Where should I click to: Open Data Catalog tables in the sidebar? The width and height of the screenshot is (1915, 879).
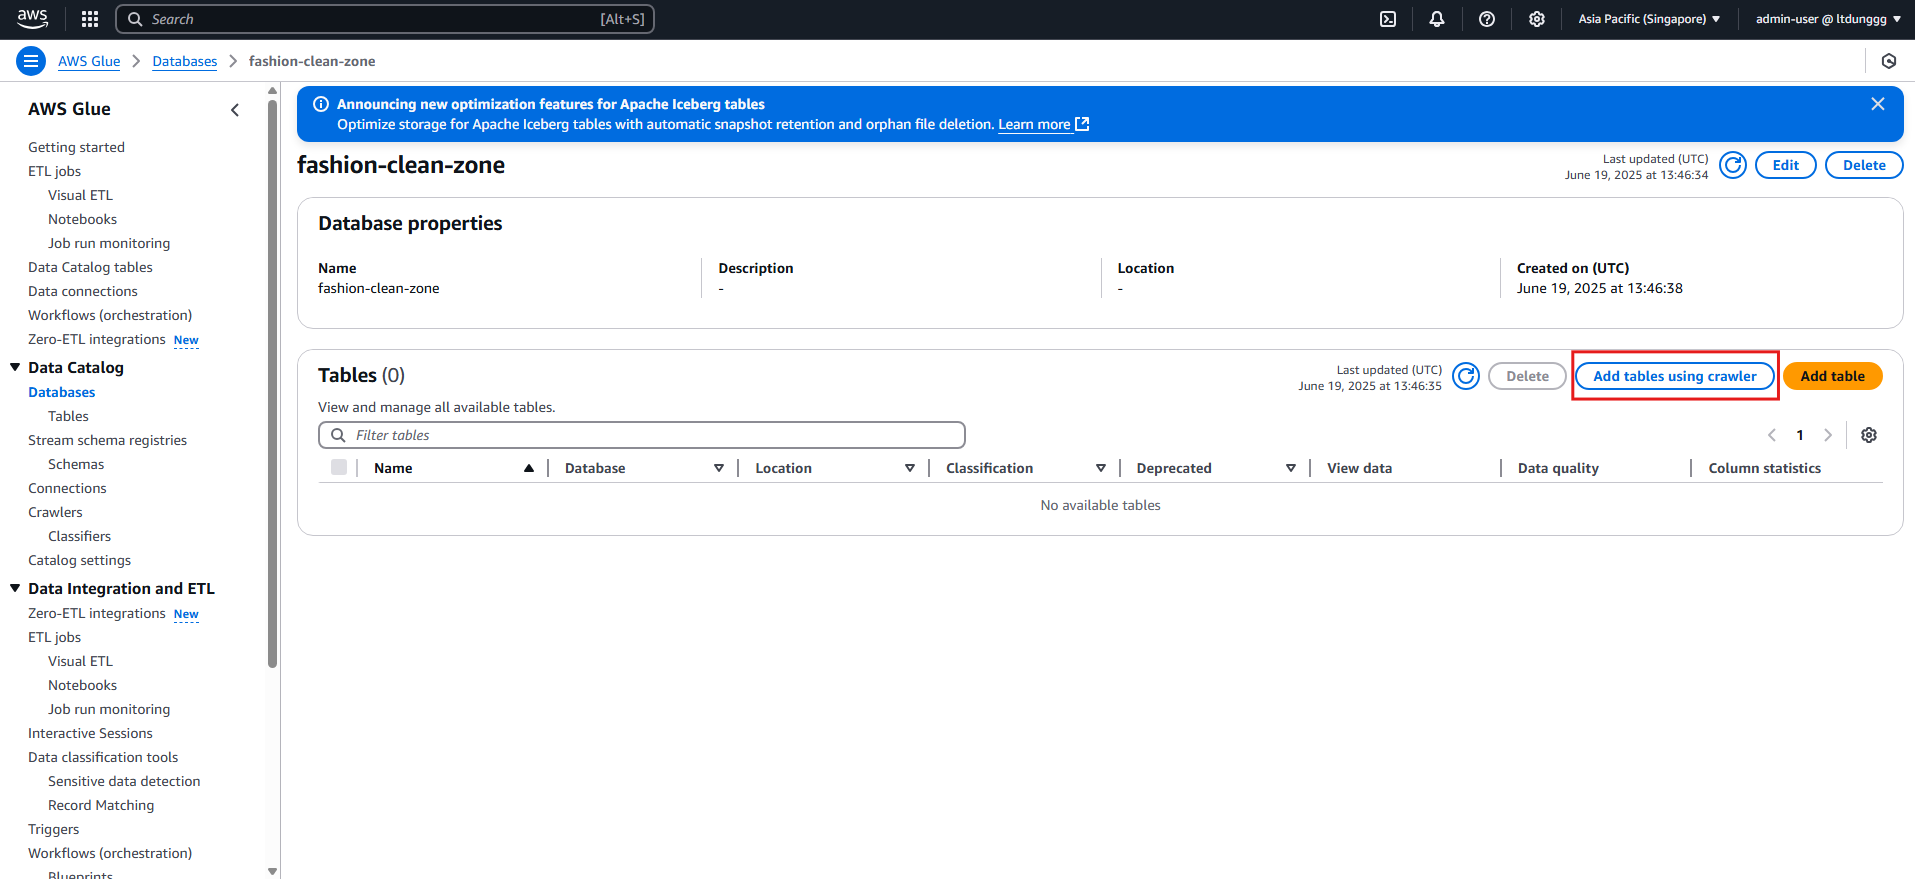(x=91, y=267)
